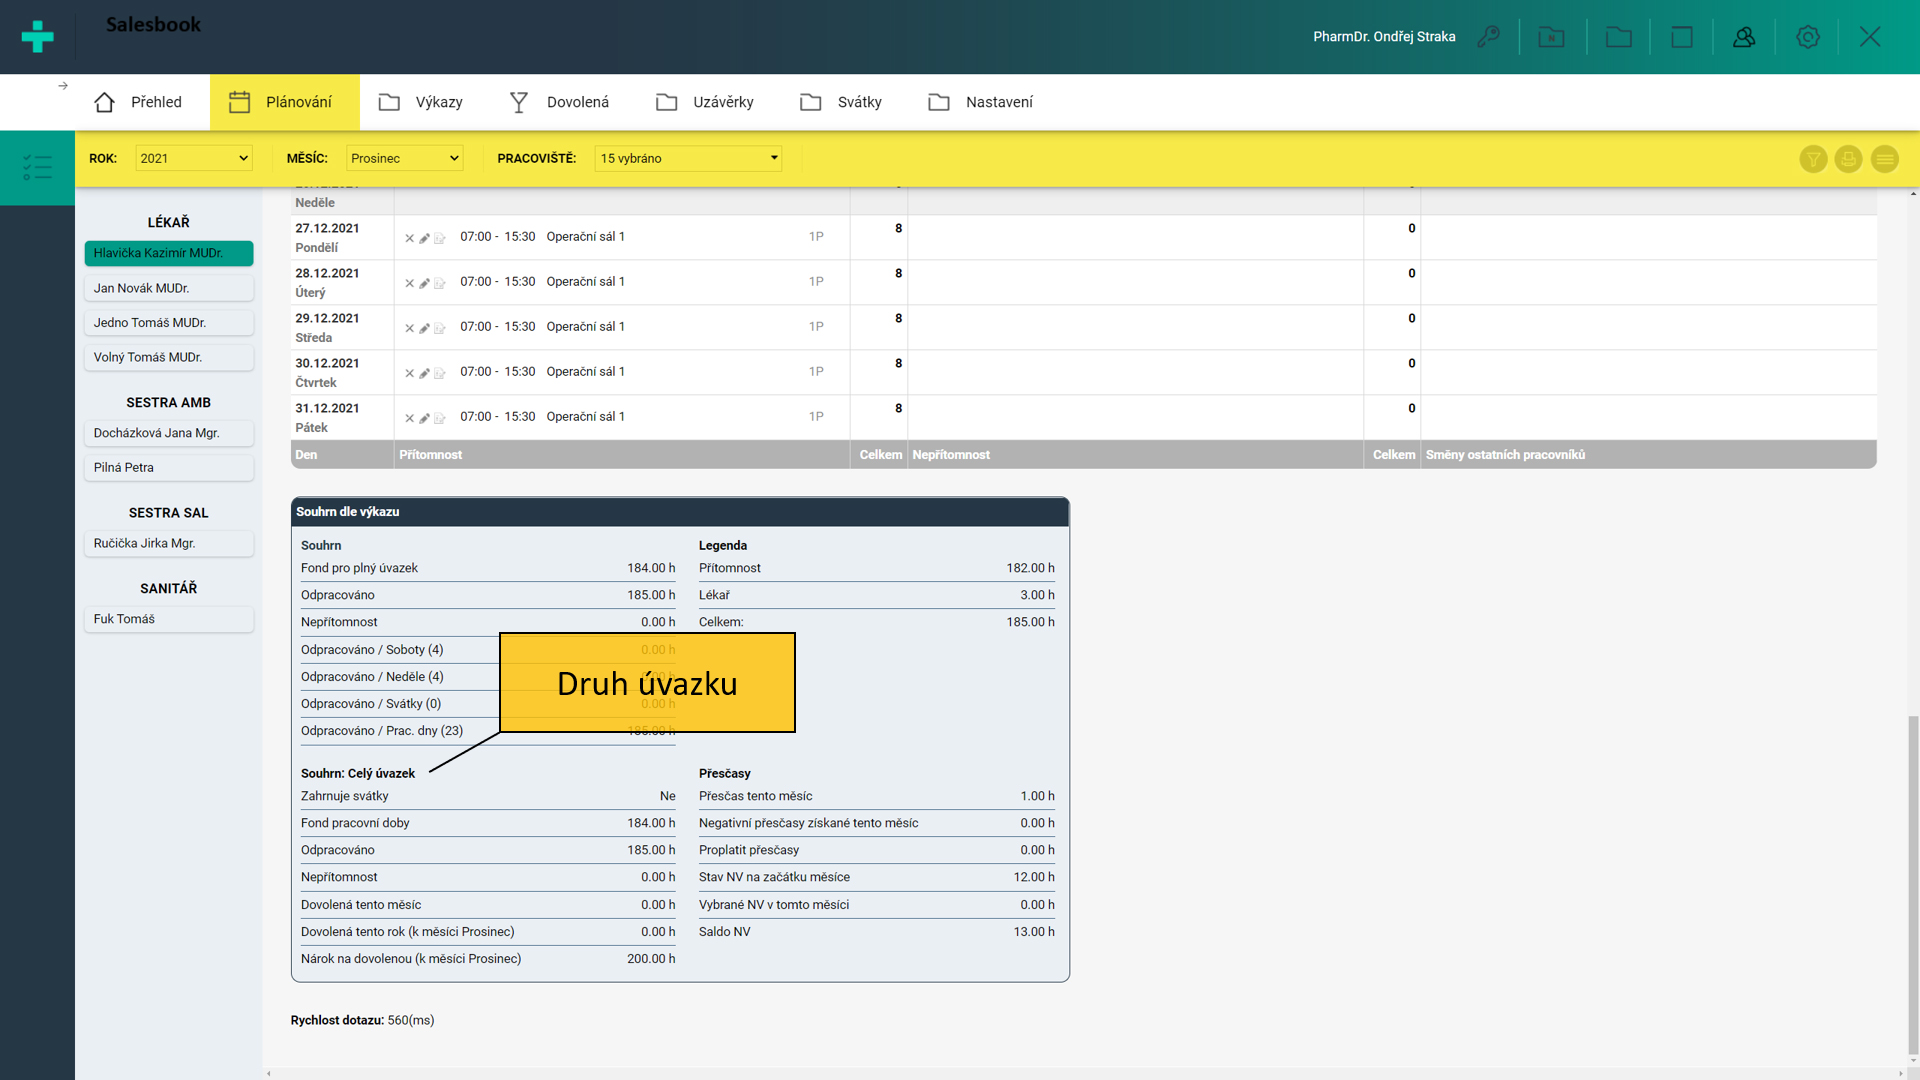Open the MĚSÍC month dropdown
Viewport: 1920px width, 1080px height.
pos(404,158)
